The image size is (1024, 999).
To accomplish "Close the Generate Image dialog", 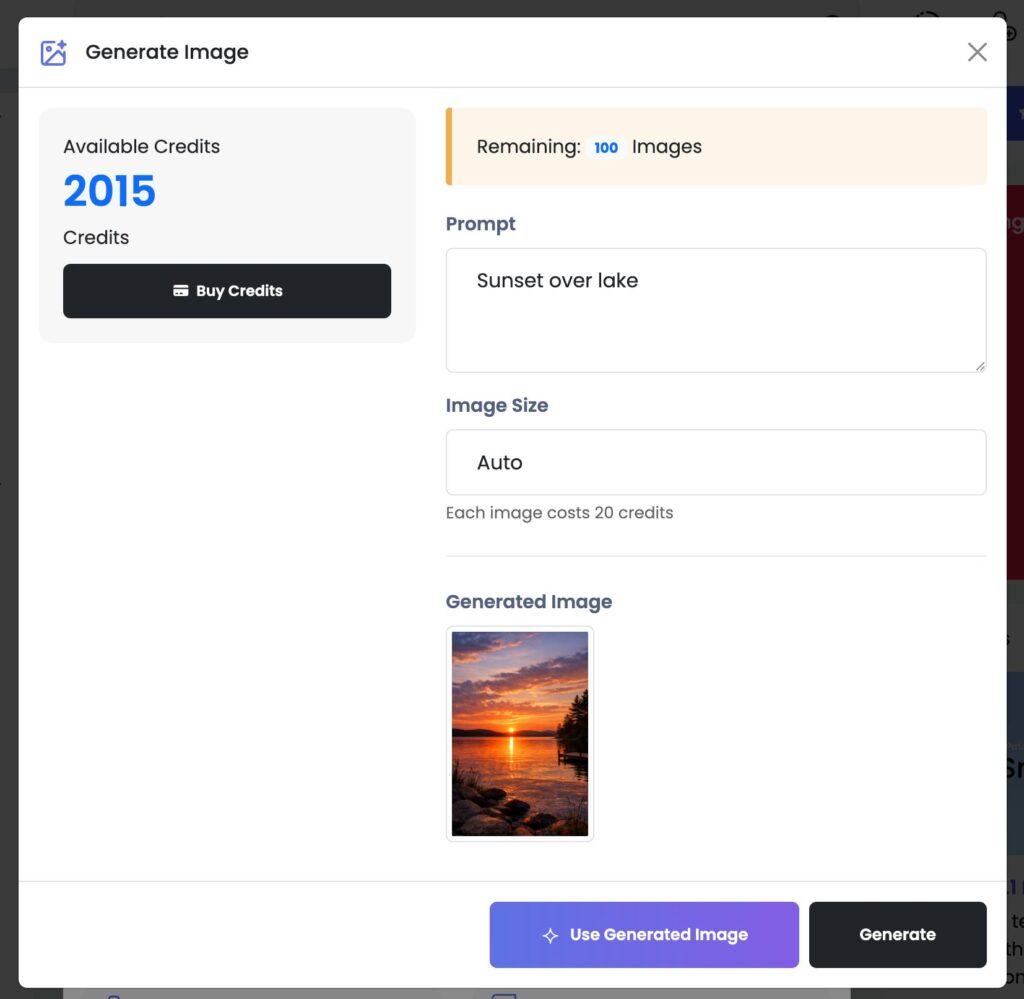I will tap(977, 52).
